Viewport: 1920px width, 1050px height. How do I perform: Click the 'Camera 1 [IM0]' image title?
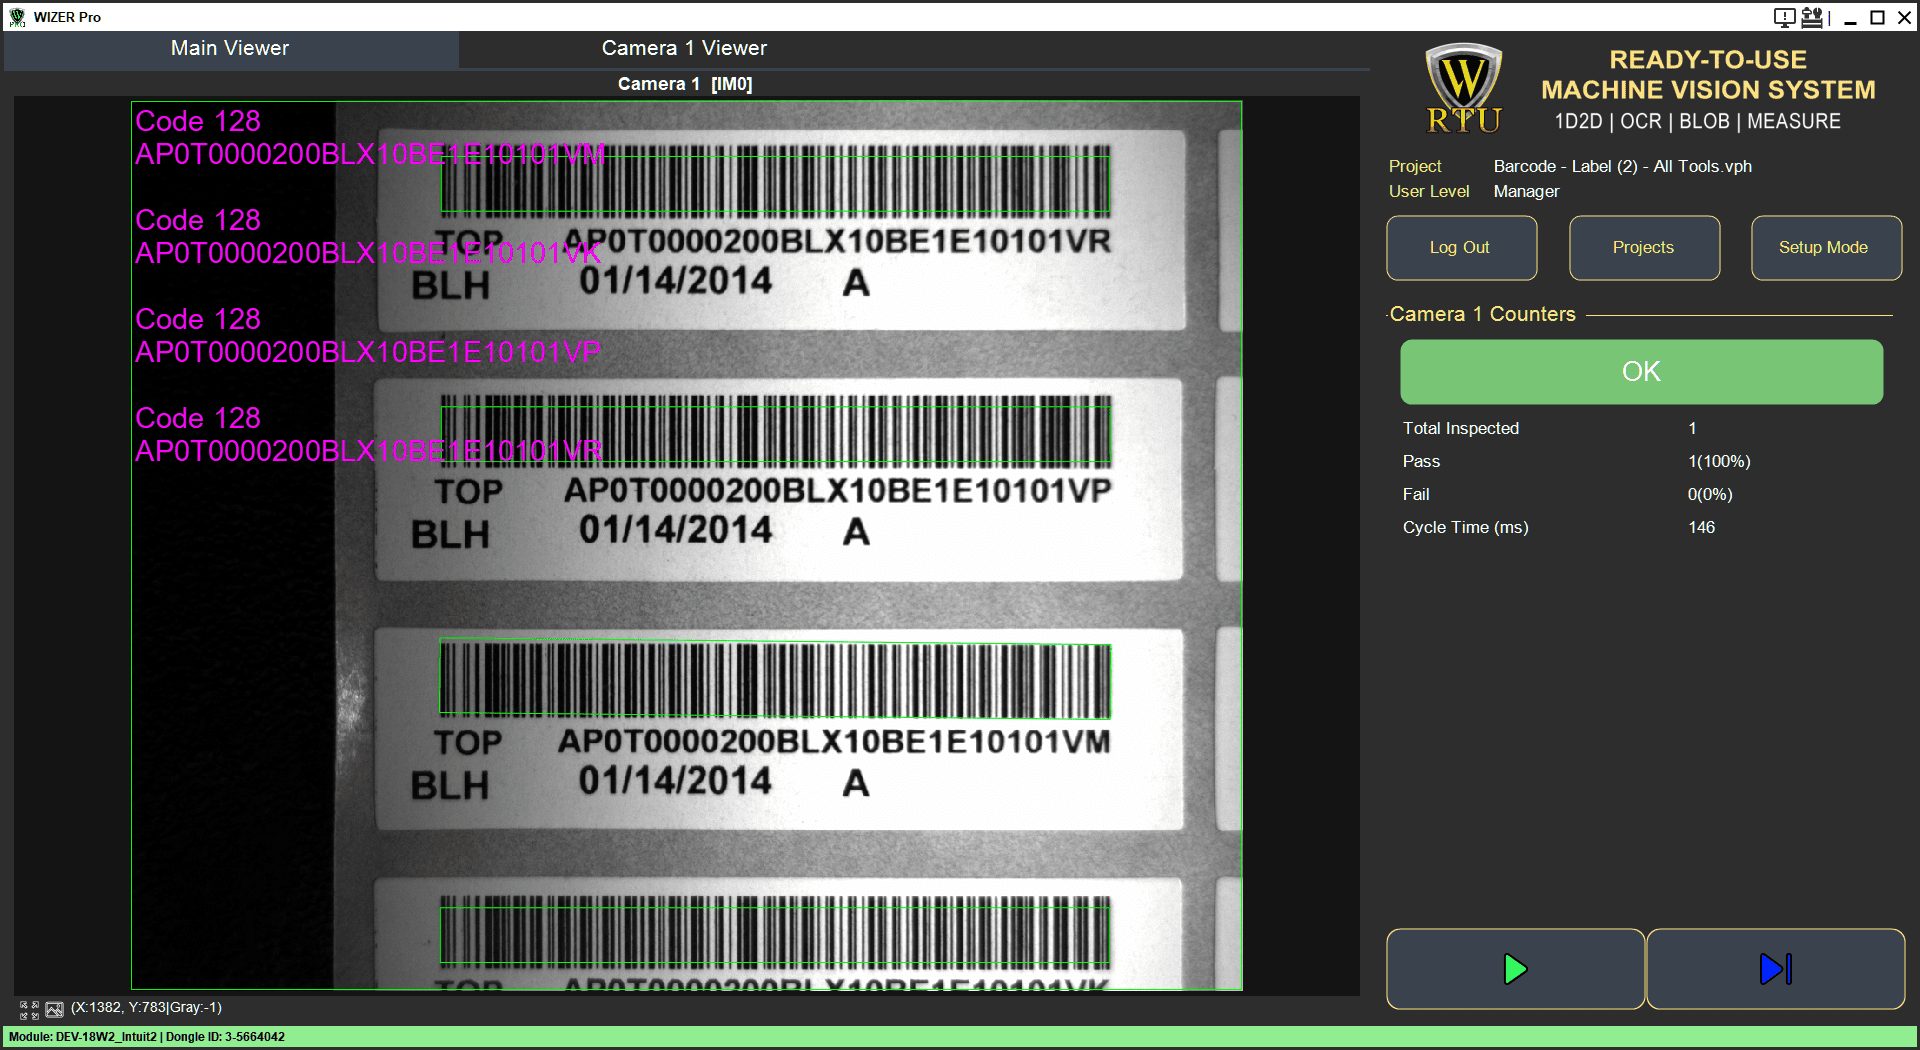point(685,84)
